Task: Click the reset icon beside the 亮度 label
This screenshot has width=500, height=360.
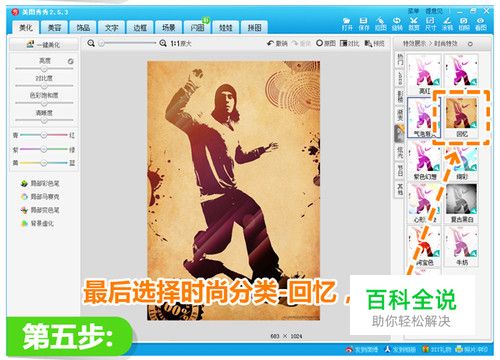Action: tap(70, 61)
